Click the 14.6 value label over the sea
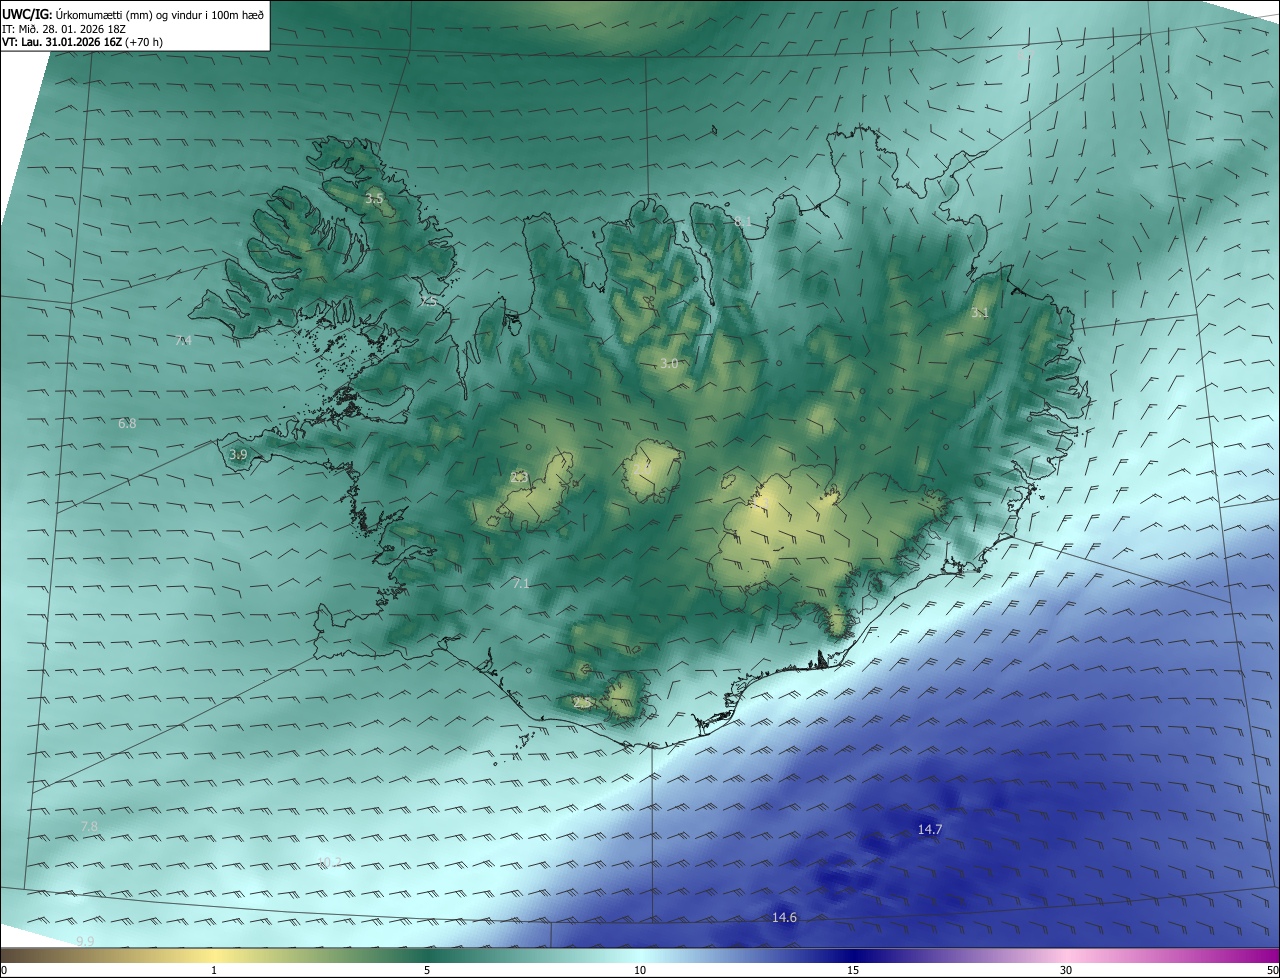Image resolution: width=1280 pixels, height=978 pixels. (x=784, y=918)
